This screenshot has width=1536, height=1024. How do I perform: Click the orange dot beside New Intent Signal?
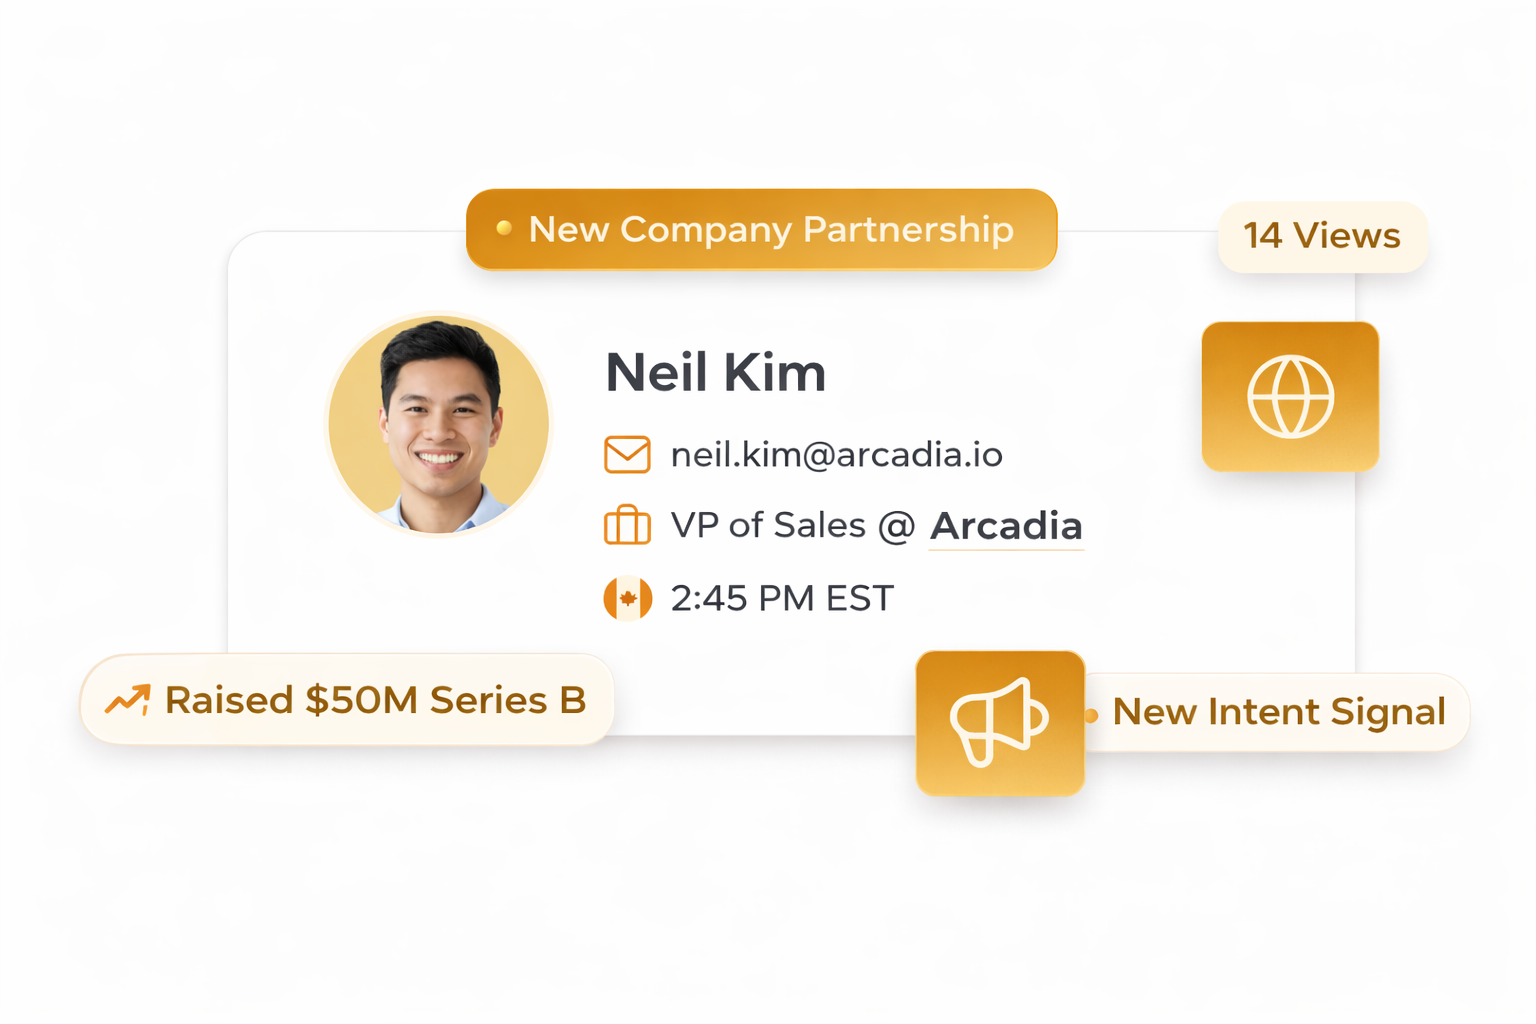[1091, 715]
